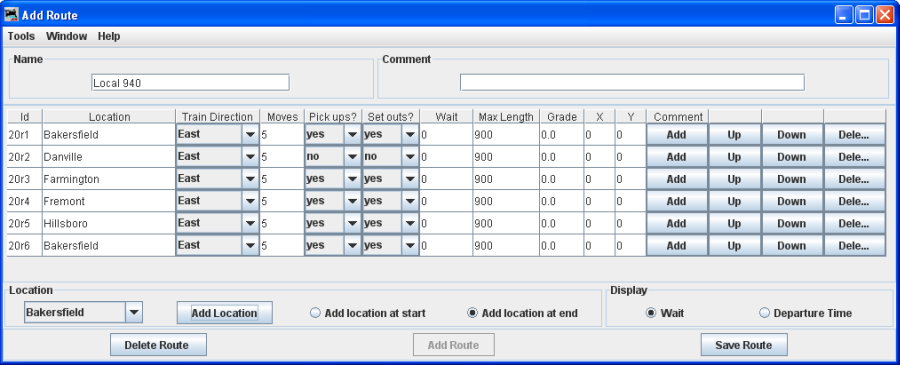This screenshot has height=365, width=900.
Task: Click Down button for Hillsboro row
Action: [792, 223]
